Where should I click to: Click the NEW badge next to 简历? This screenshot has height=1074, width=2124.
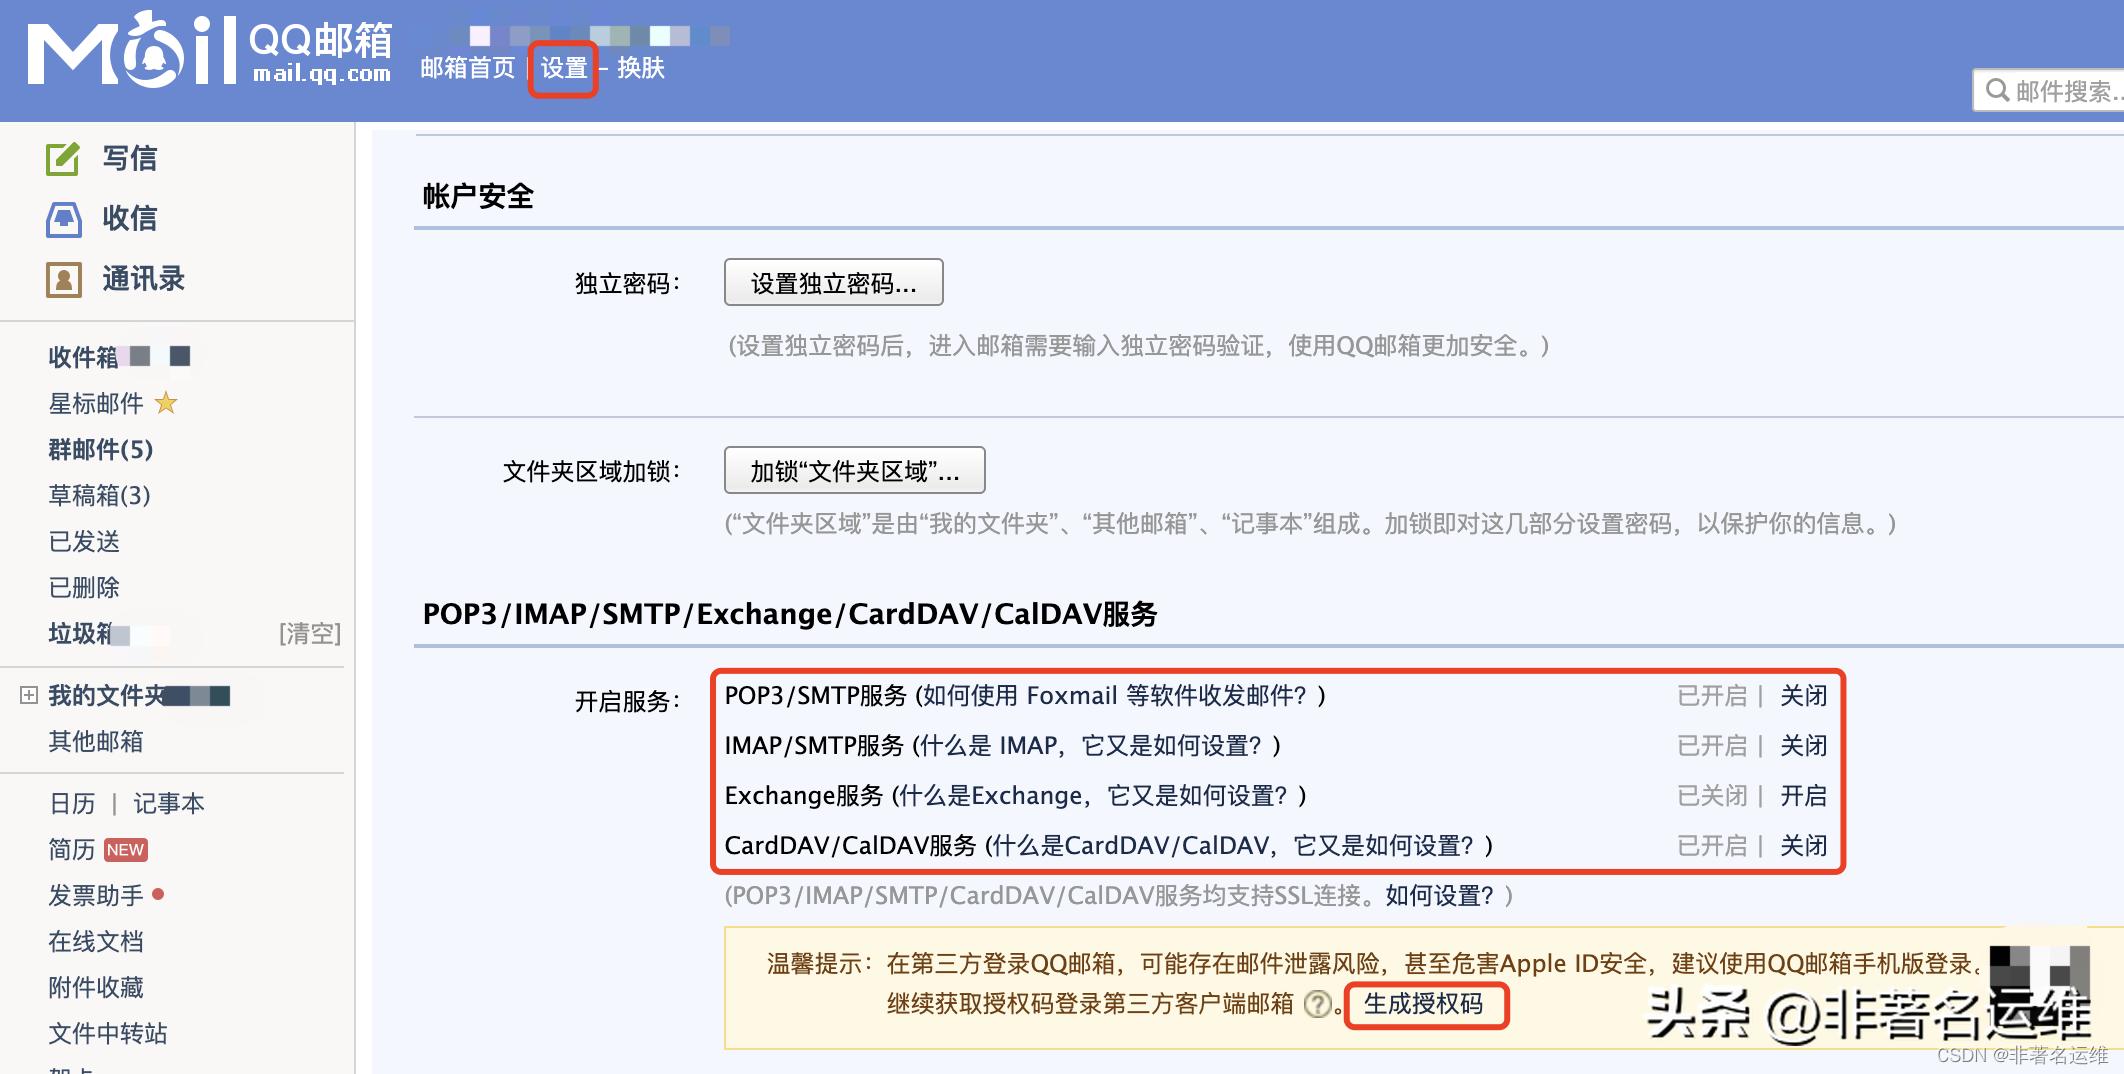tap(126, 849)
